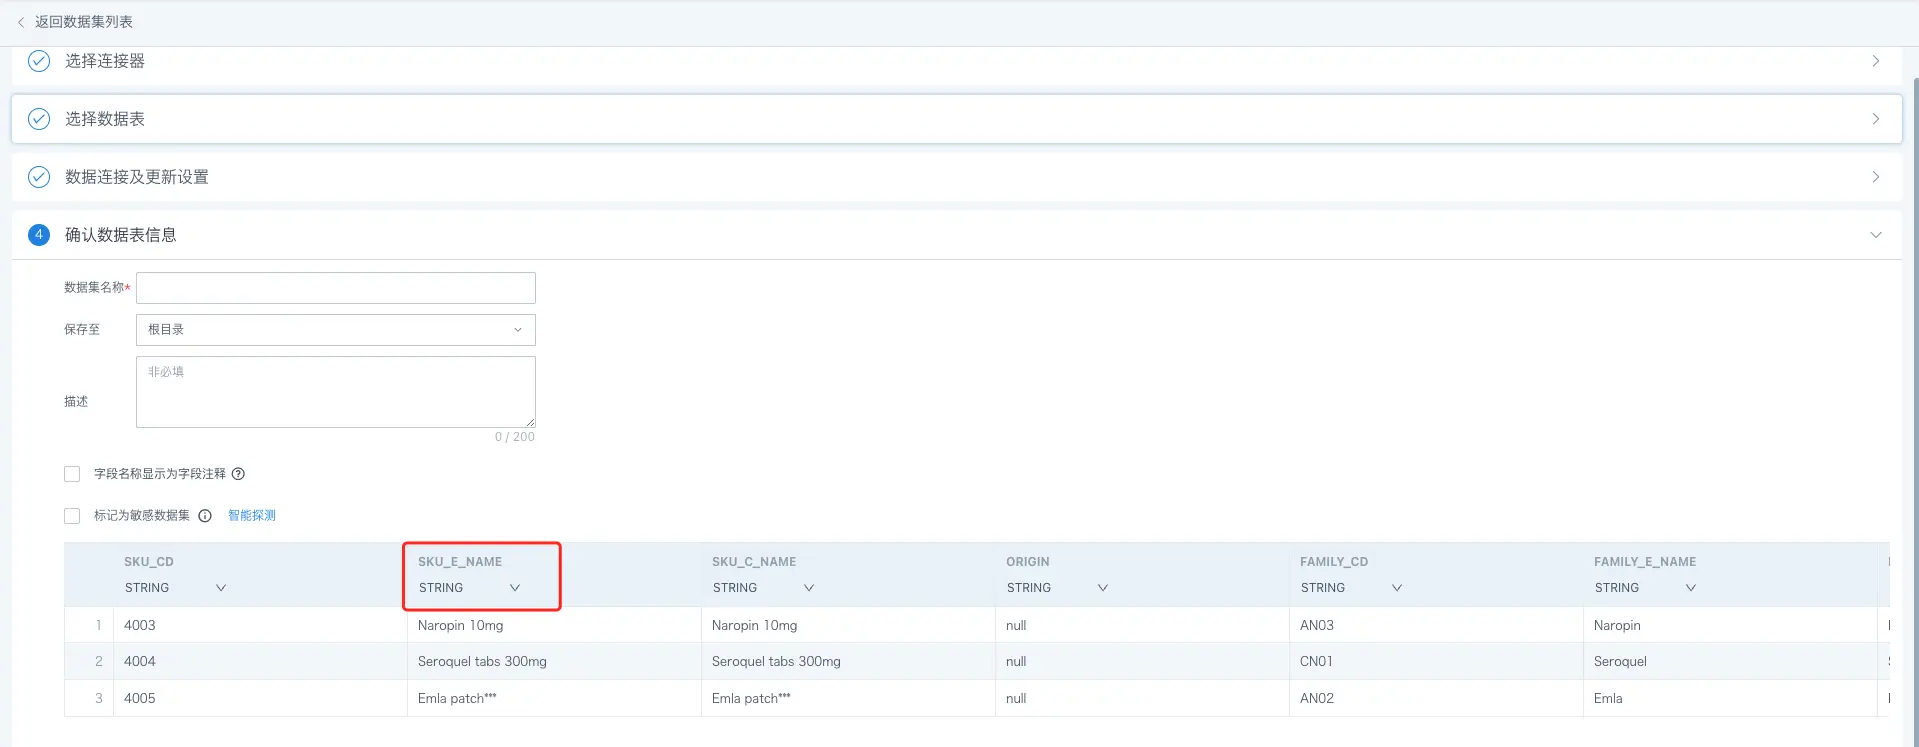The image size is (1919, 747).
Task: Select cell 4004 in SKU_CD column
Action: pos(140,661)
